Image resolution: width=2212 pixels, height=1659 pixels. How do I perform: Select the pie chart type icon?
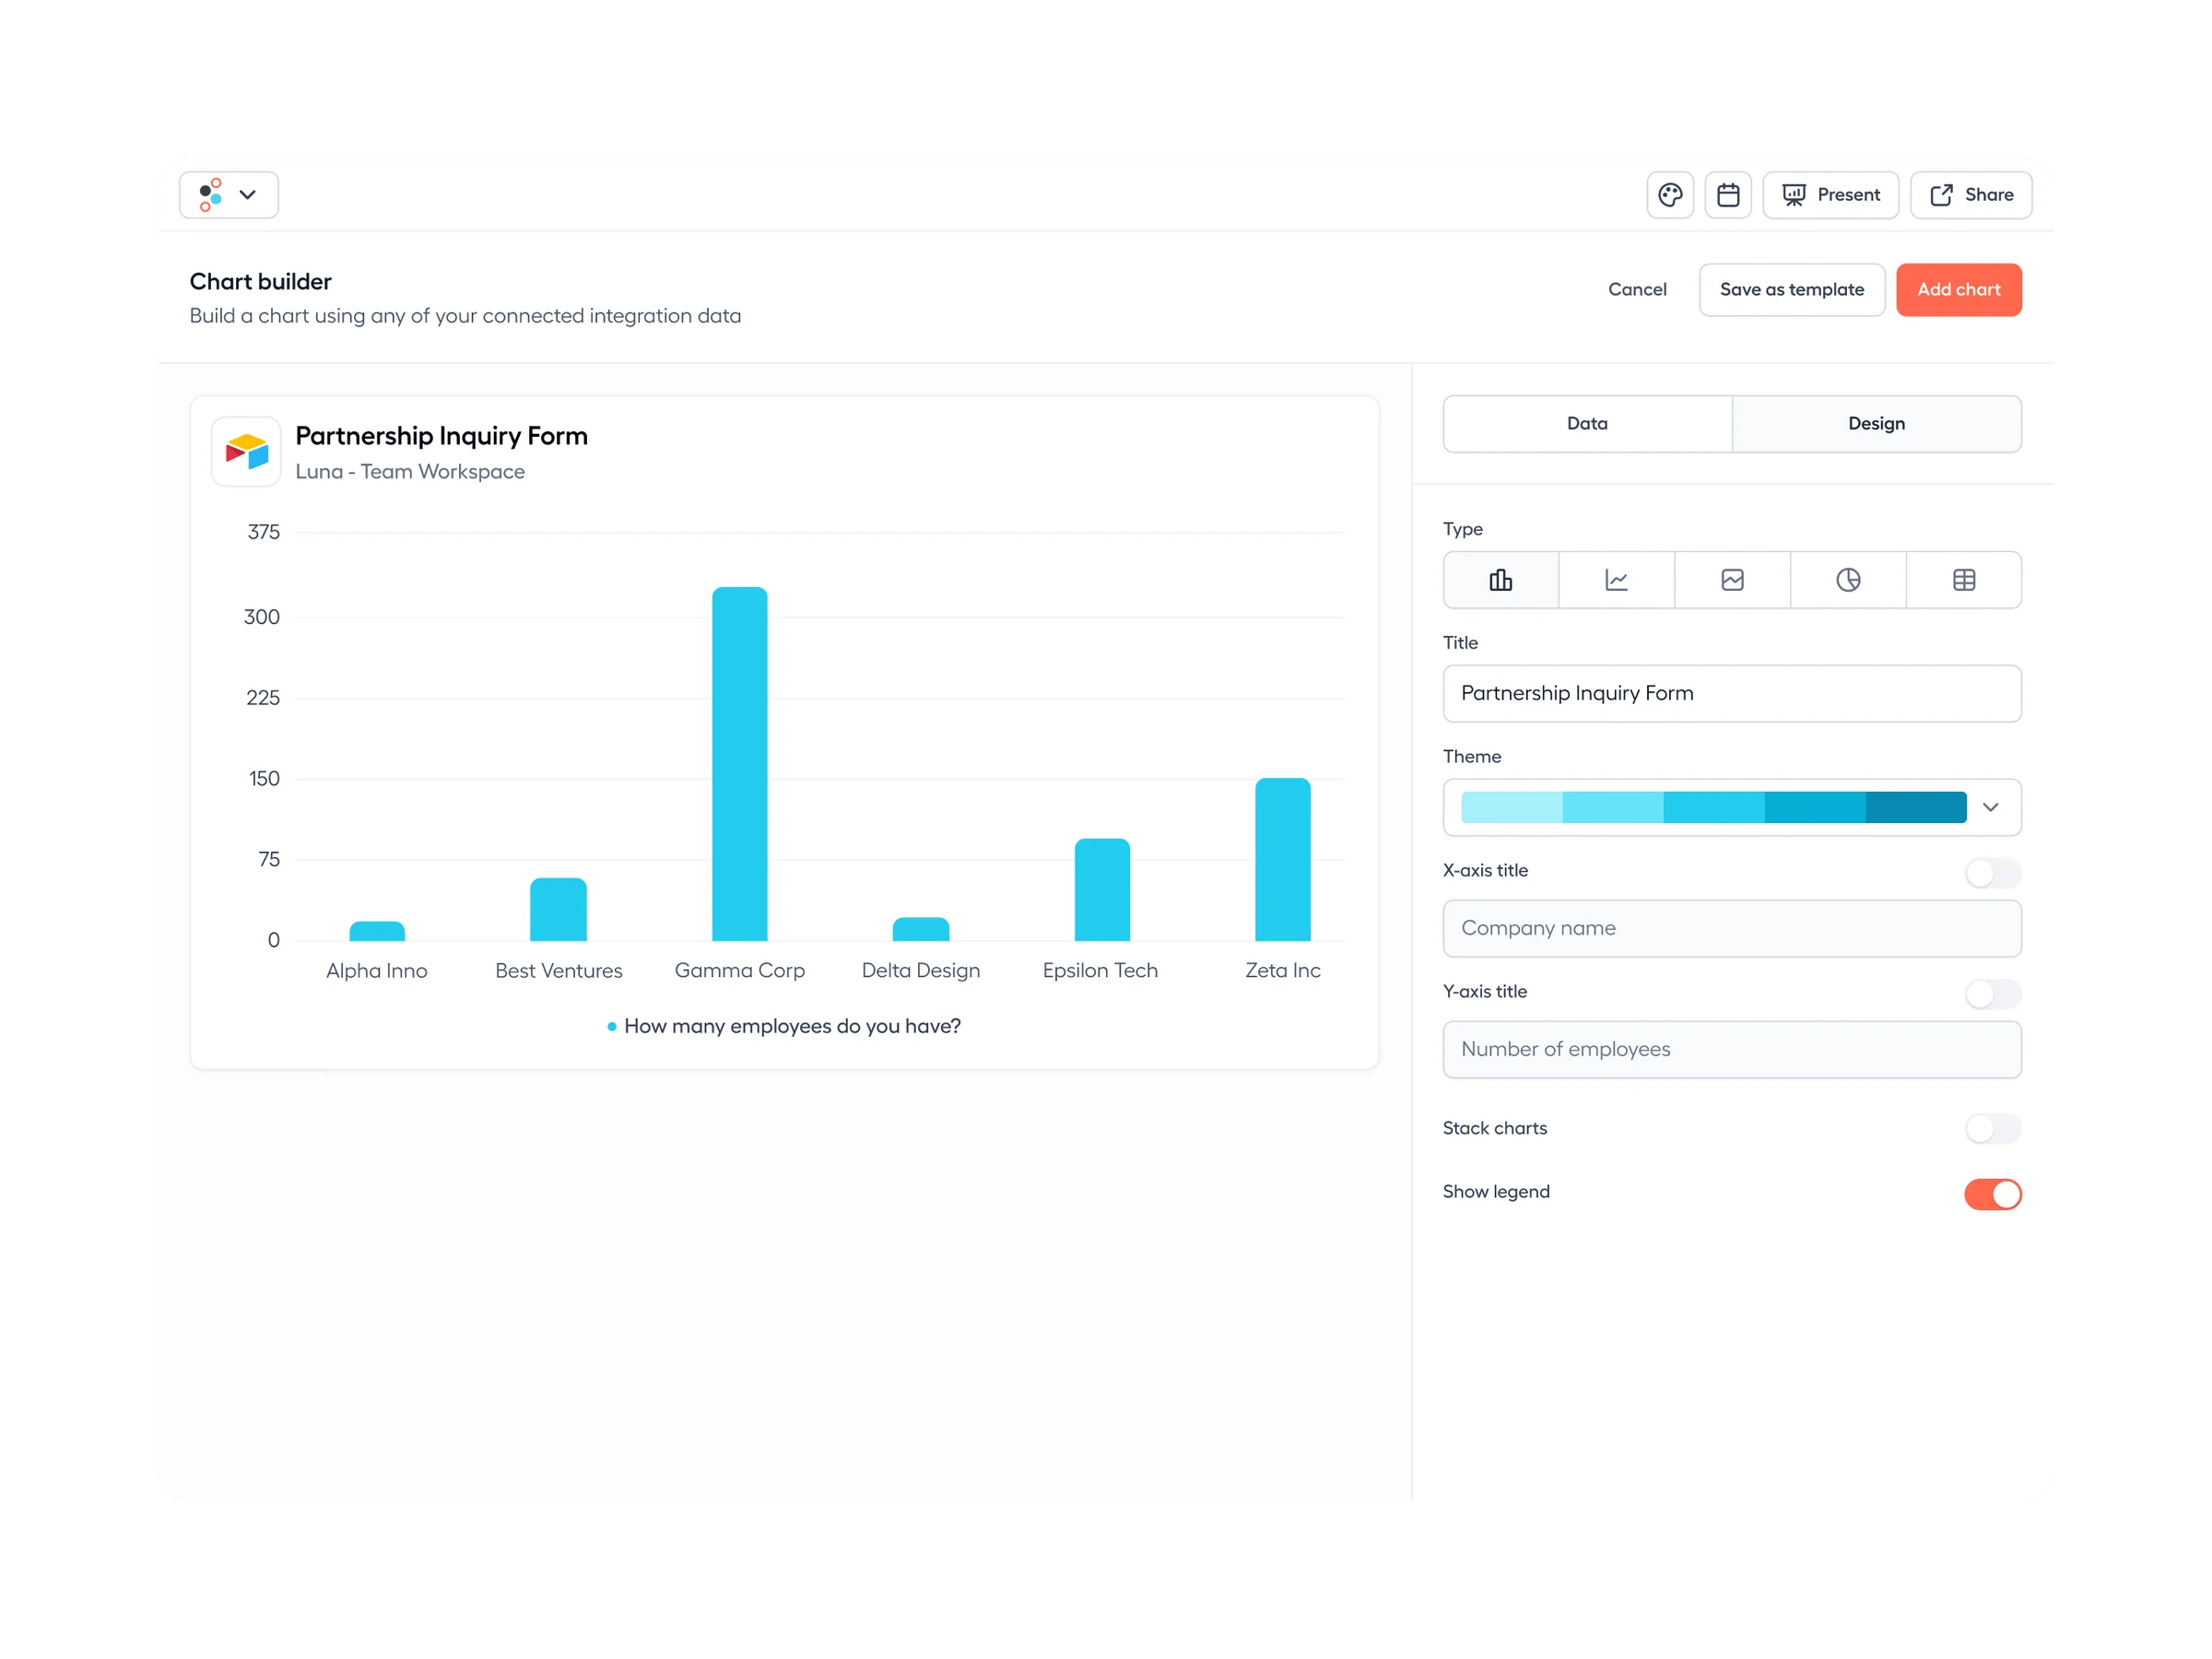point(1848,580)
